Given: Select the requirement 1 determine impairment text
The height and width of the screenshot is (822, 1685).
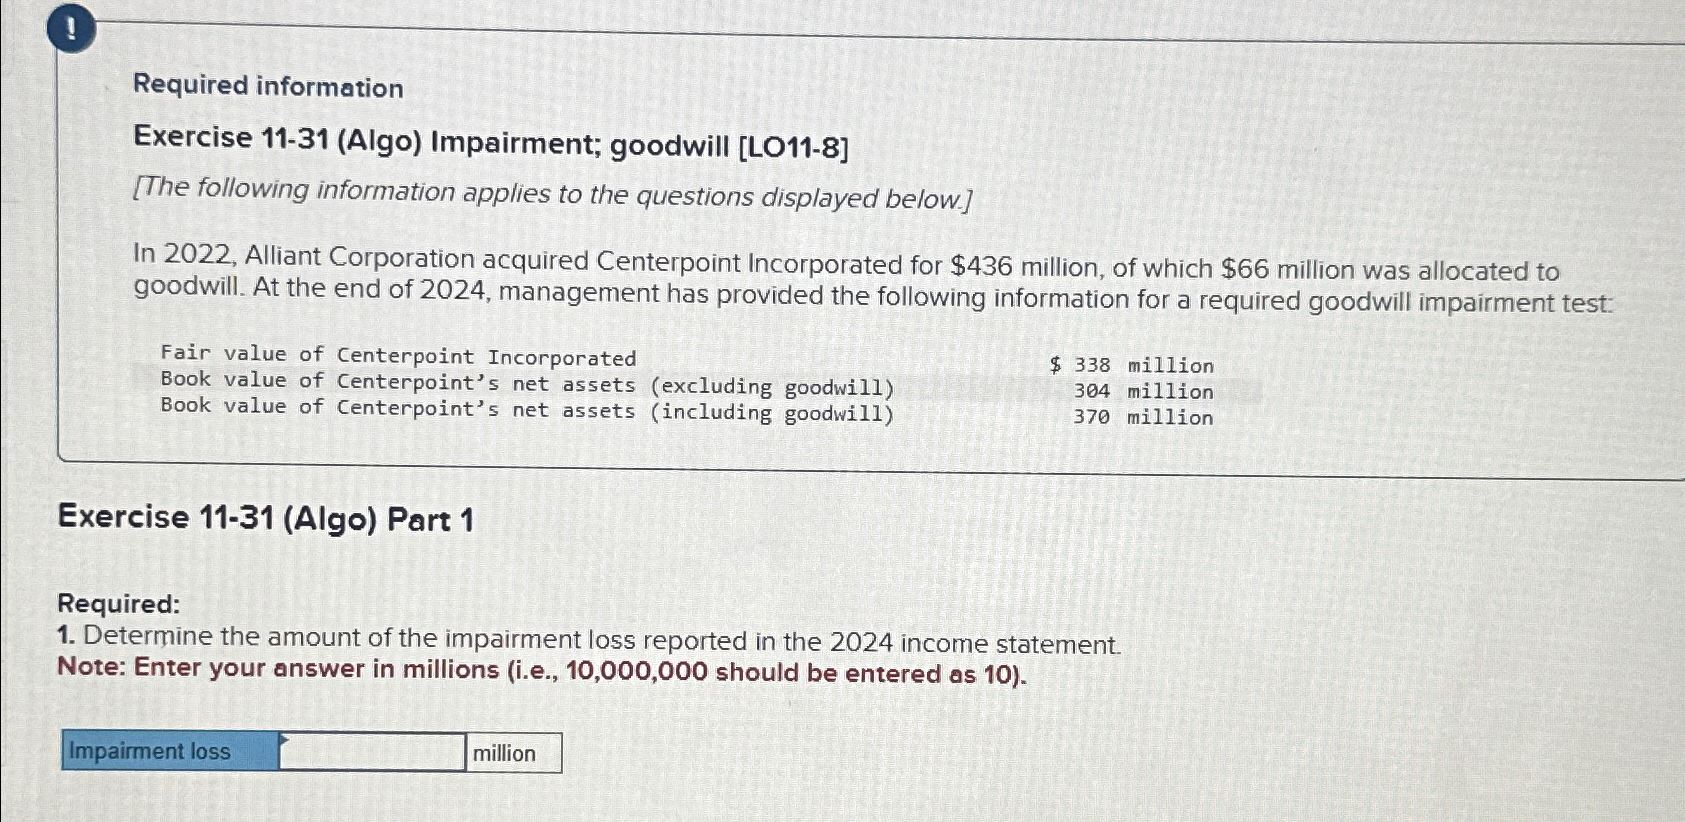Looking at the screenshot, I should tap(590, 638).
